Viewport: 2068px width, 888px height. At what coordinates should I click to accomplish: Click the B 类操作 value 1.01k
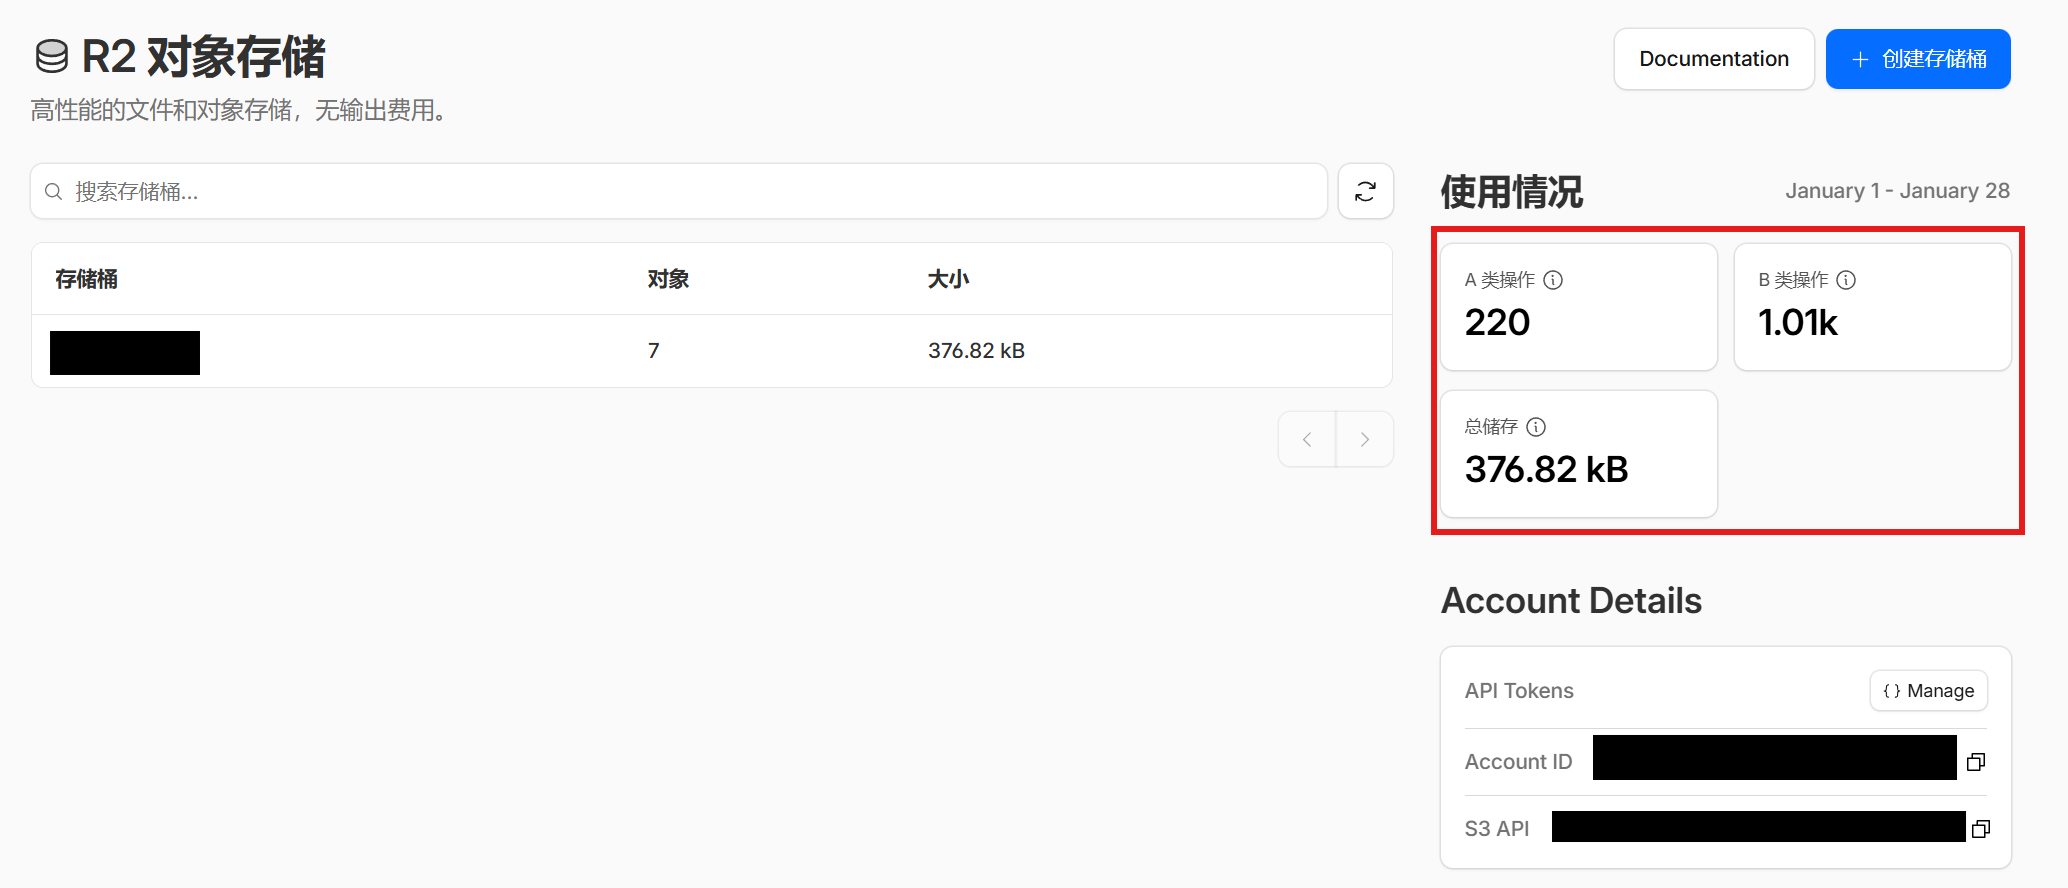(x=1797, y=322)
